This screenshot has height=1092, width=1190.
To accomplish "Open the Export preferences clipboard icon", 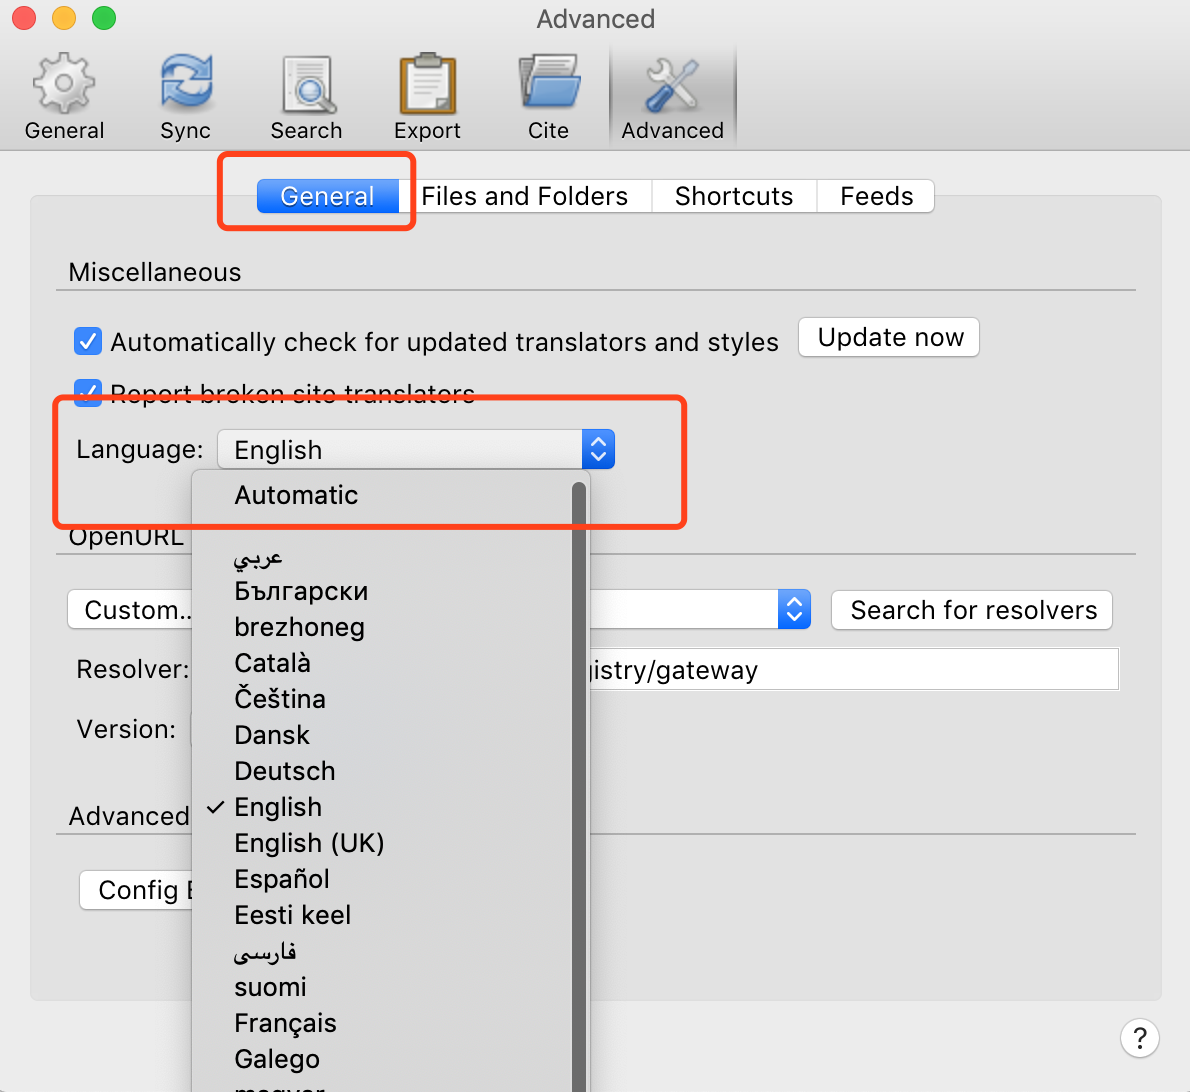I will [427, 83].
